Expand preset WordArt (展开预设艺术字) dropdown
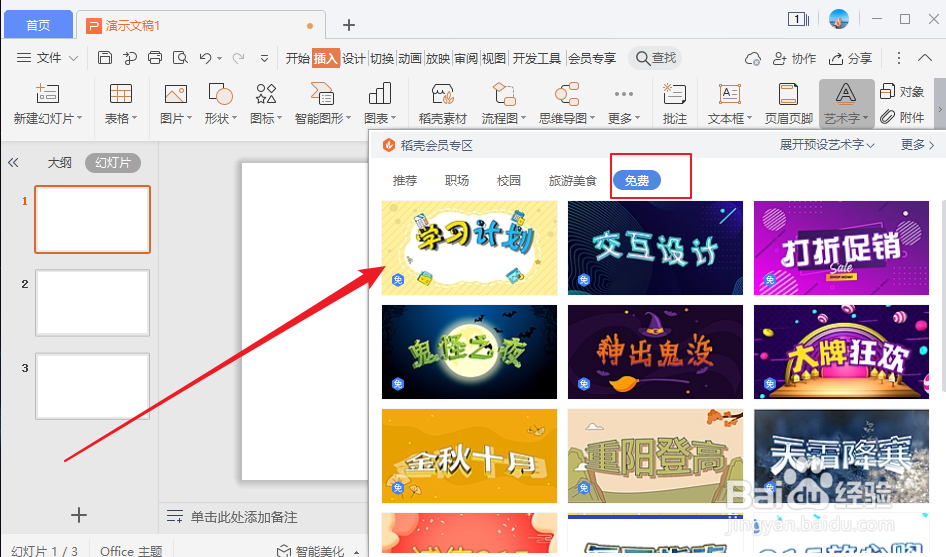Viewport: 946px width, 557px height. click(x=827, y=145)
